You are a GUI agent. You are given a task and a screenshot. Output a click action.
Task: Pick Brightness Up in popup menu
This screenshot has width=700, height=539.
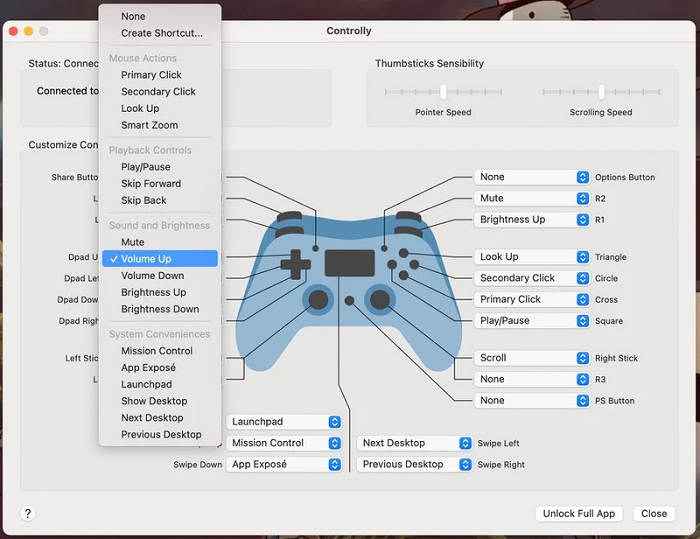tap(160, 292)
